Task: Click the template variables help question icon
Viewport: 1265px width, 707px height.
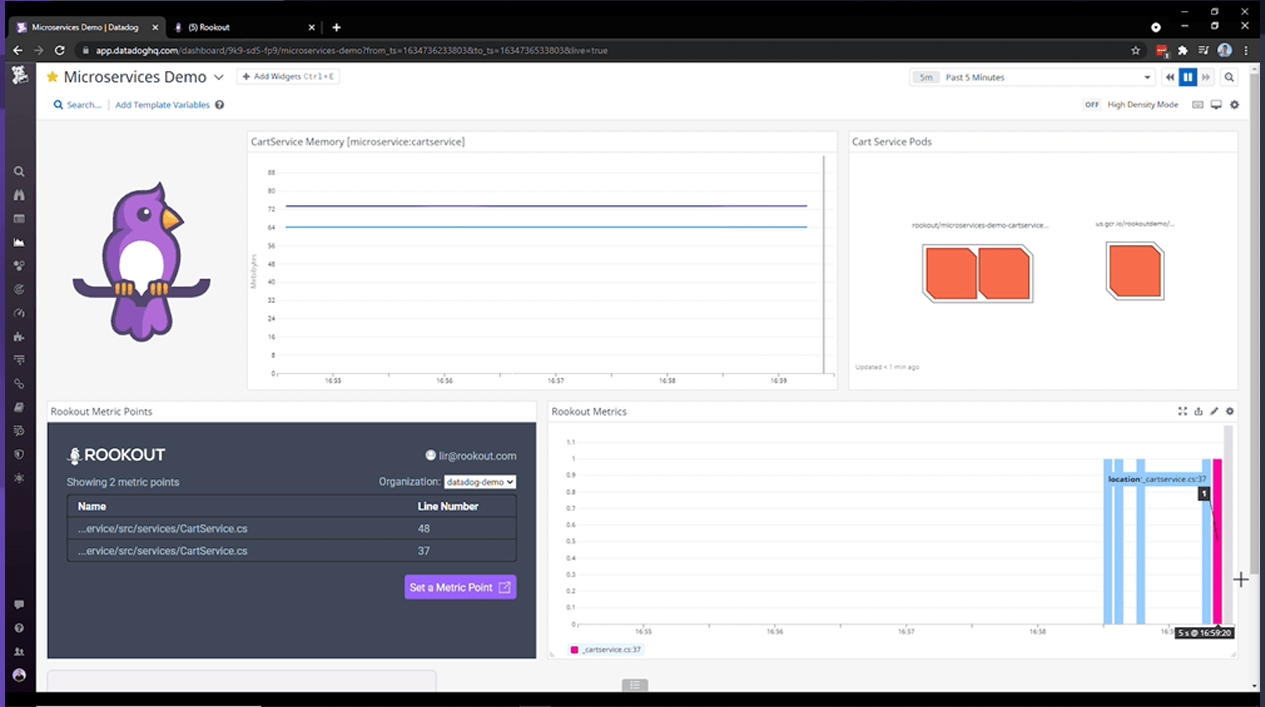Action: click(x=219, y=104)
